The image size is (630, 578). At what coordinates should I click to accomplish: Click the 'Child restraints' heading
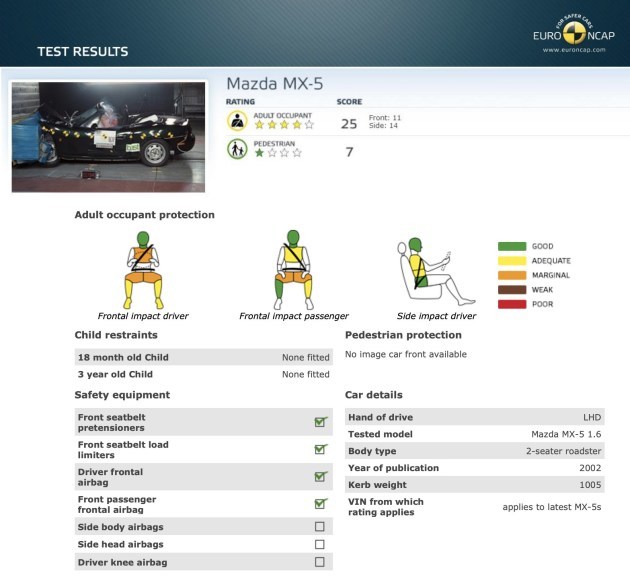click(116, 335)
